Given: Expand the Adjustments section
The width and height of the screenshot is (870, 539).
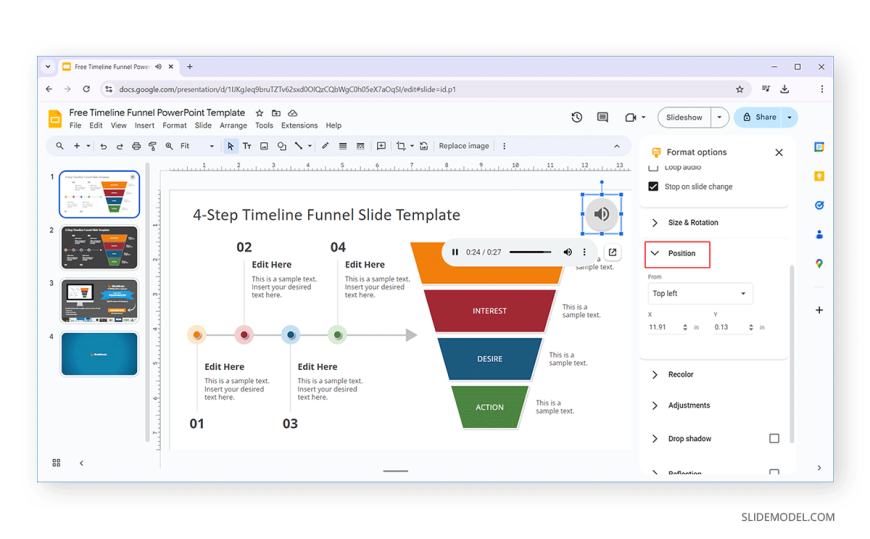Looking at the screenshot, I should pyautogui.click(x=655, y=406).
